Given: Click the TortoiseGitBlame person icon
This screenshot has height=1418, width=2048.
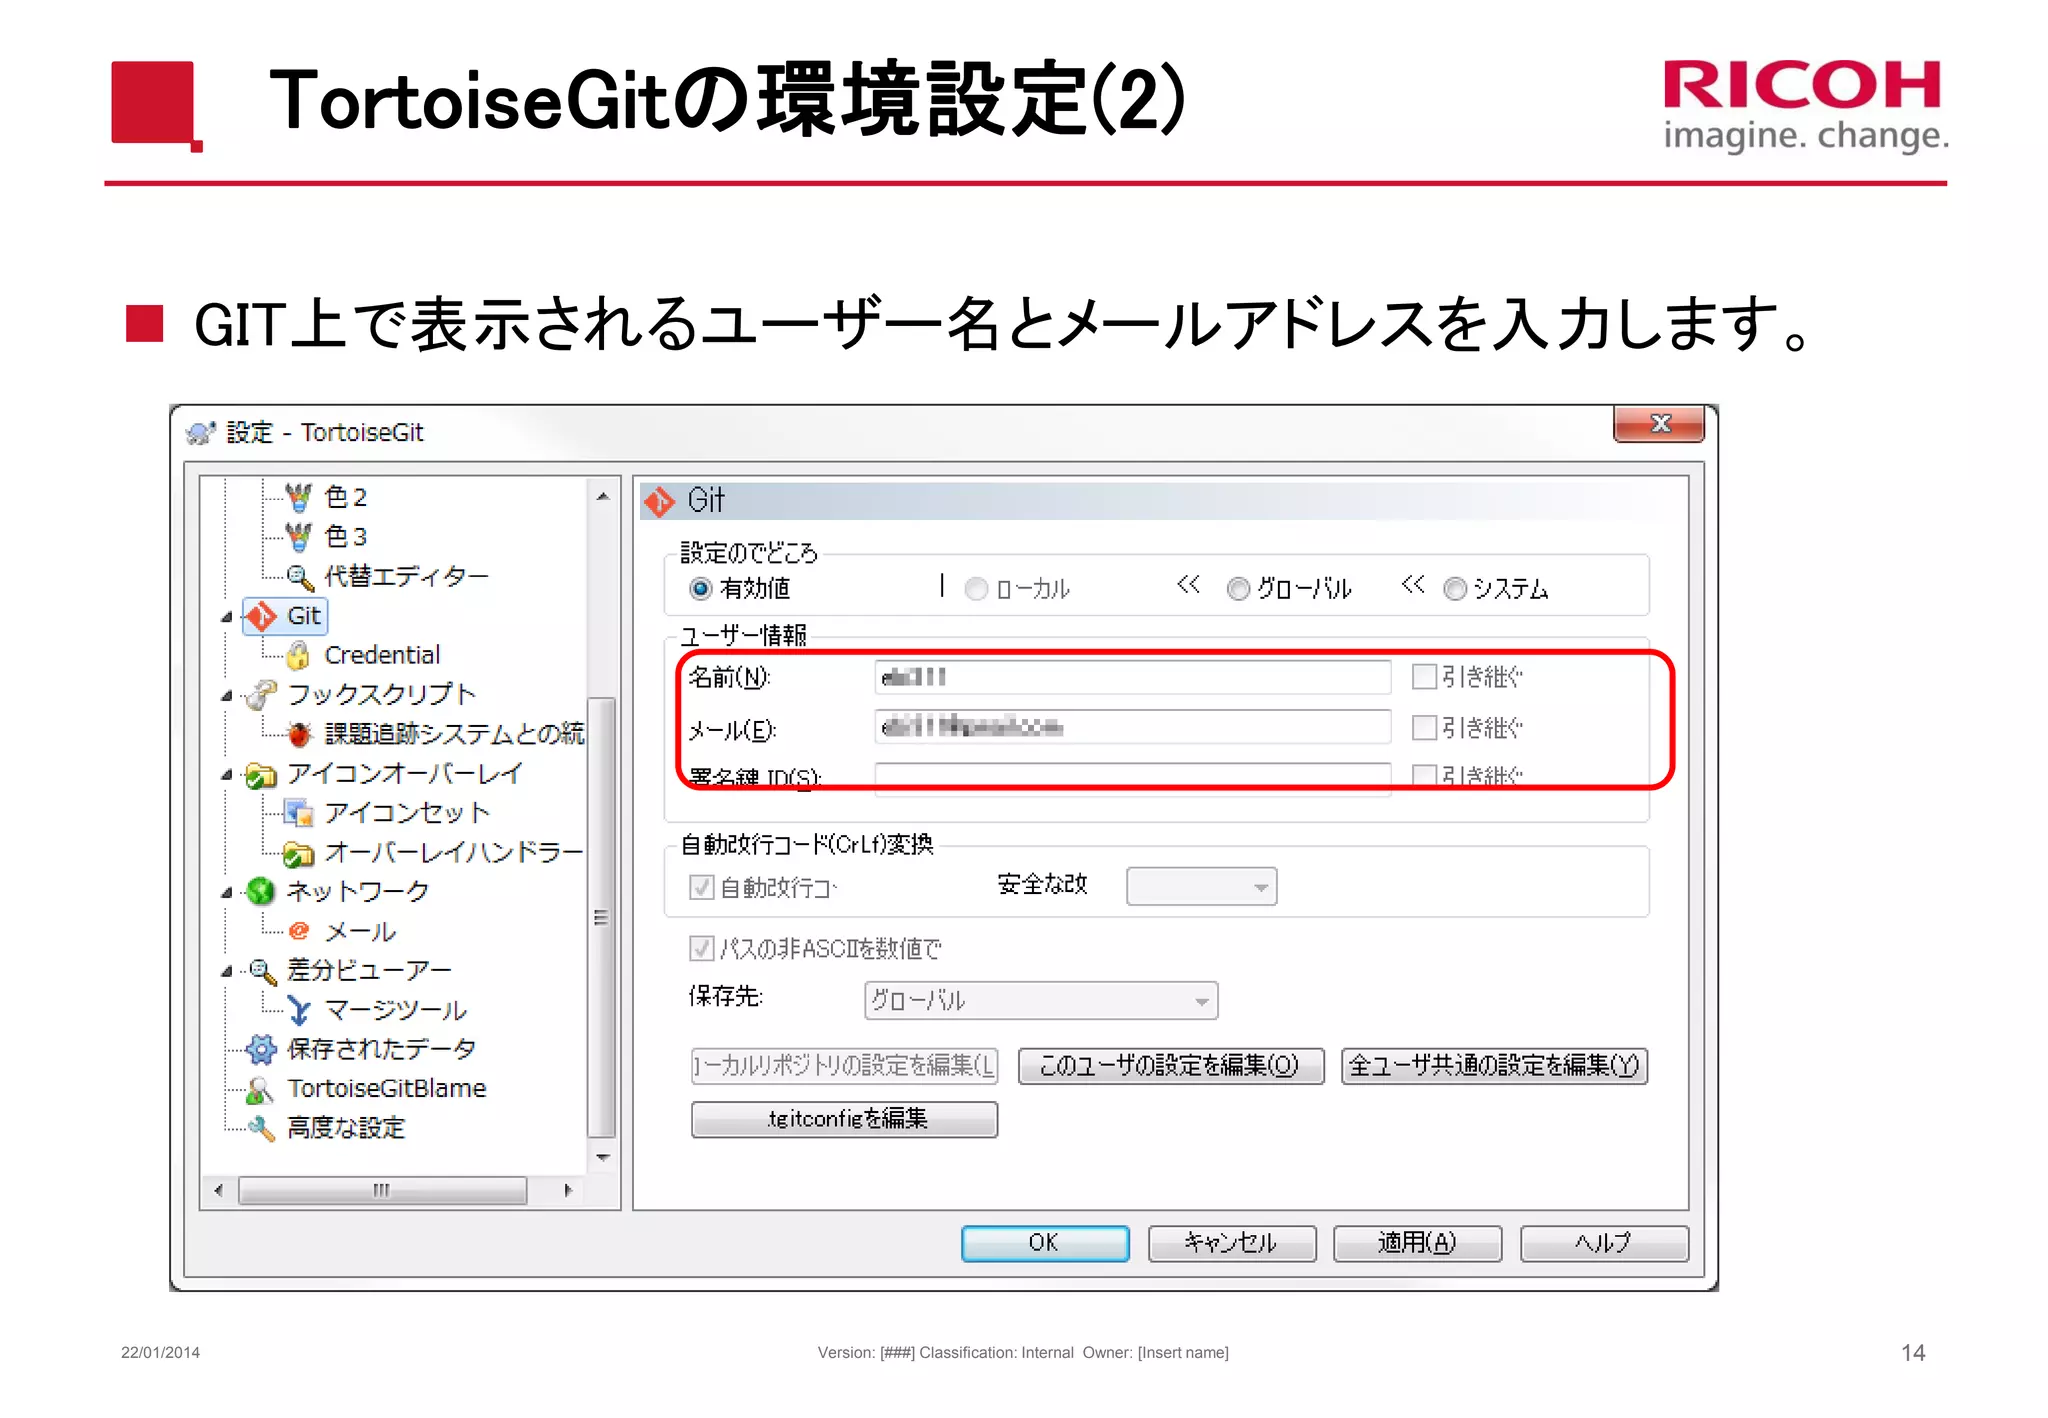Looking at the screenshot, I should [x=260, y=1089].
